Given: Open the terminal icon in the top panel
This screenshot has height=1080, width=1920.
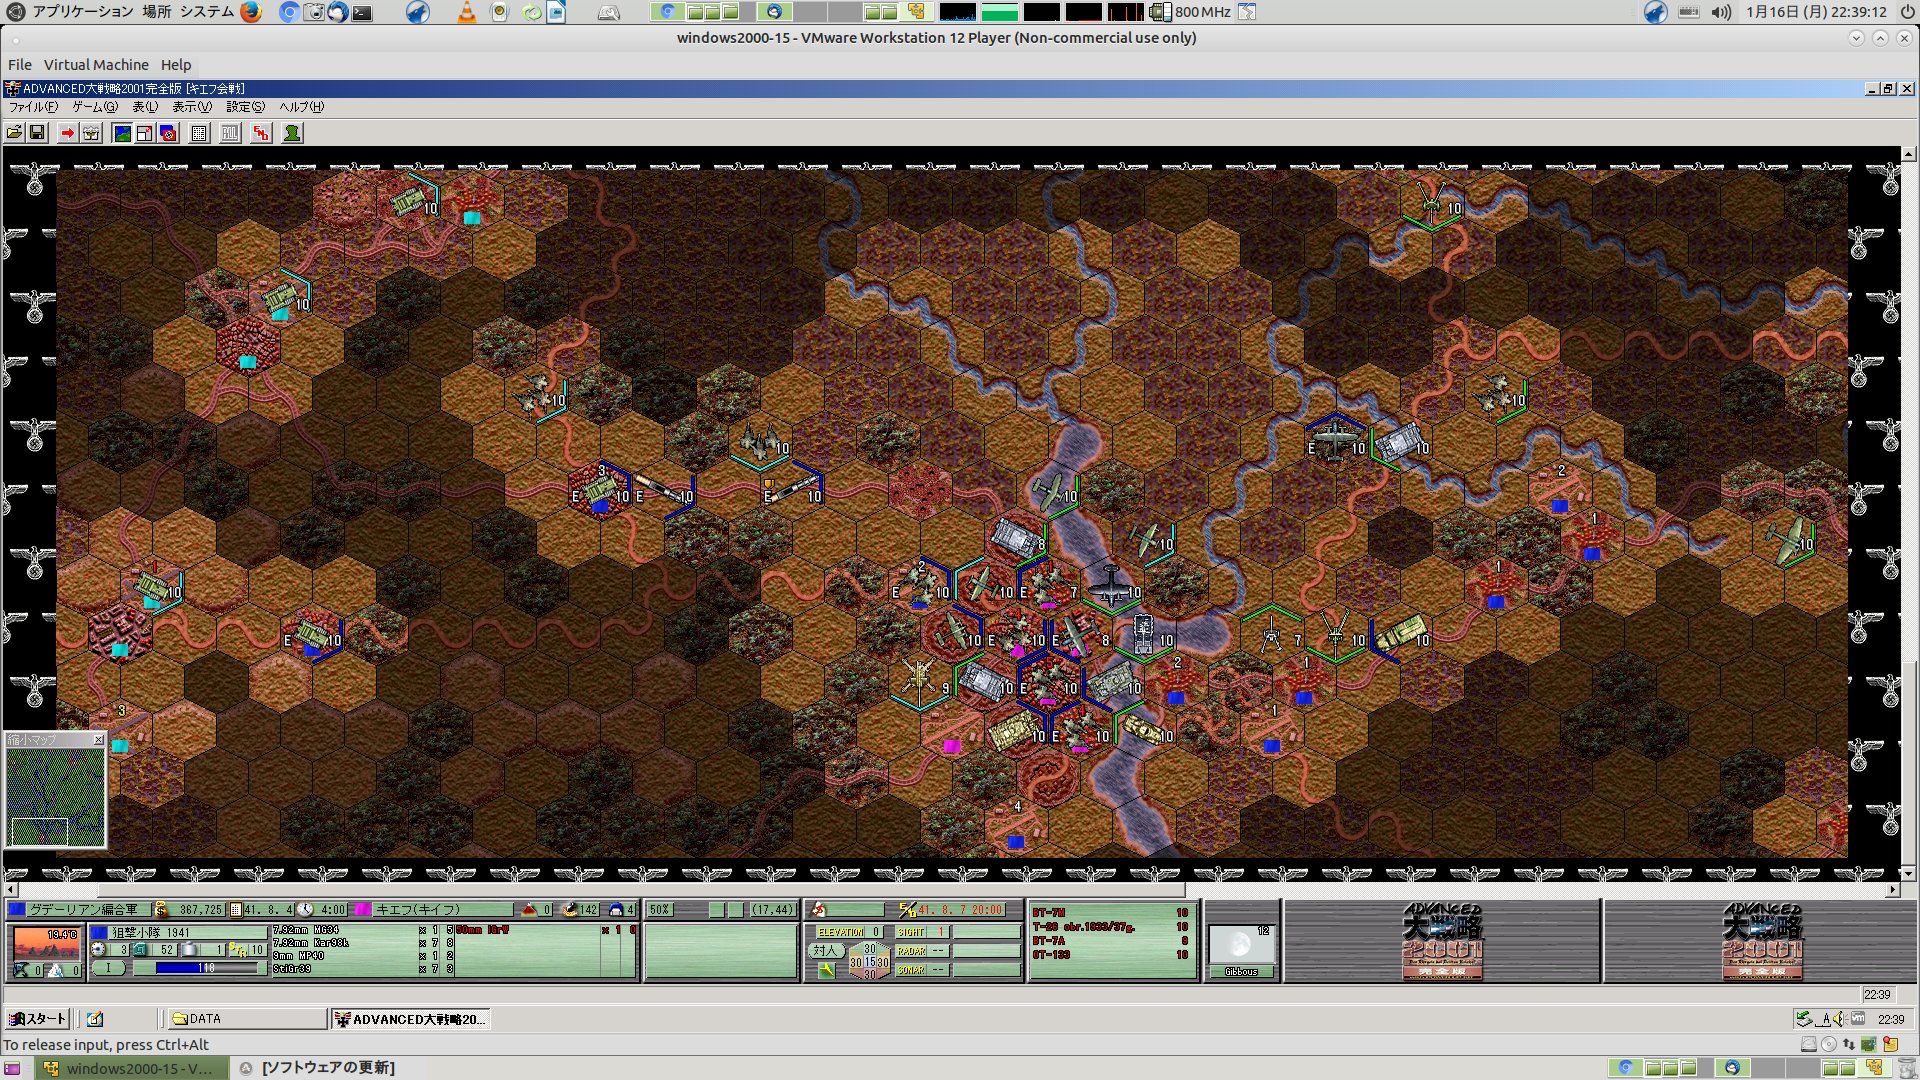Looking at the screenshot, I should 362,12.
